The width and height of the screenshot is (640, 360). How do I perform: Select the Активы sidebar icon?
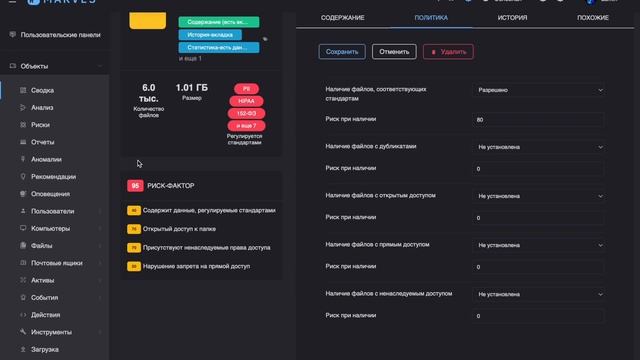(23, 280)
